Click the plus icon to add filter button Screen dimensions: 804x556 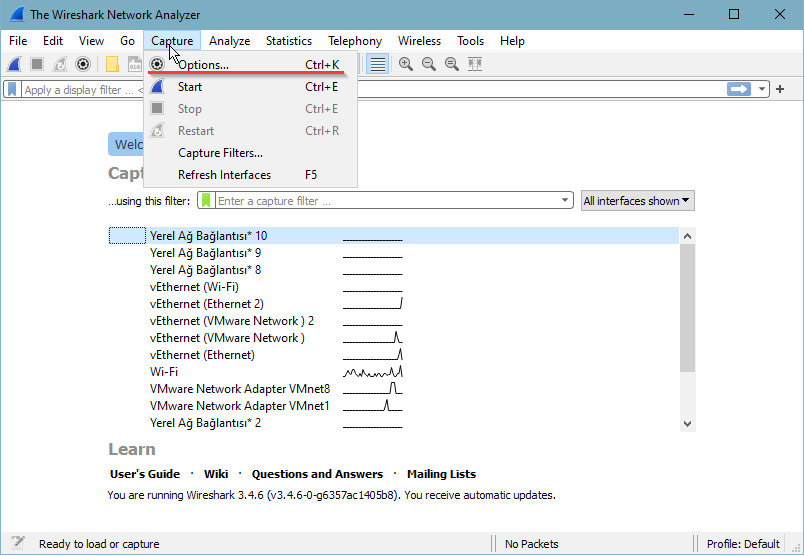point(780,89)
